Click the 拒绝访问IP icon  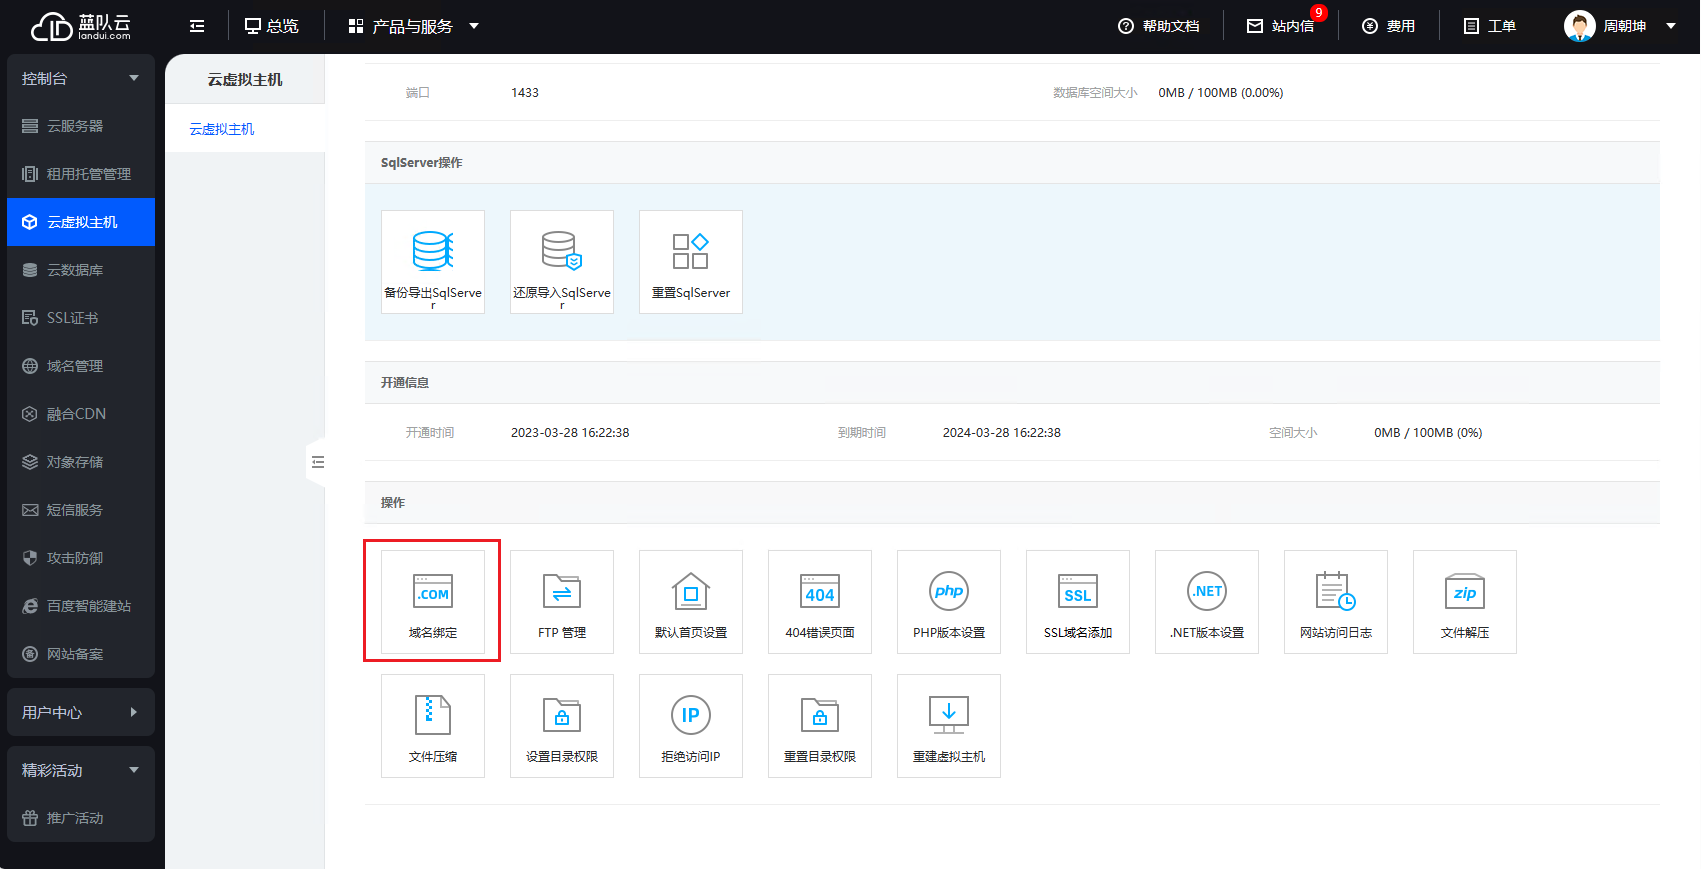[690, 725]
